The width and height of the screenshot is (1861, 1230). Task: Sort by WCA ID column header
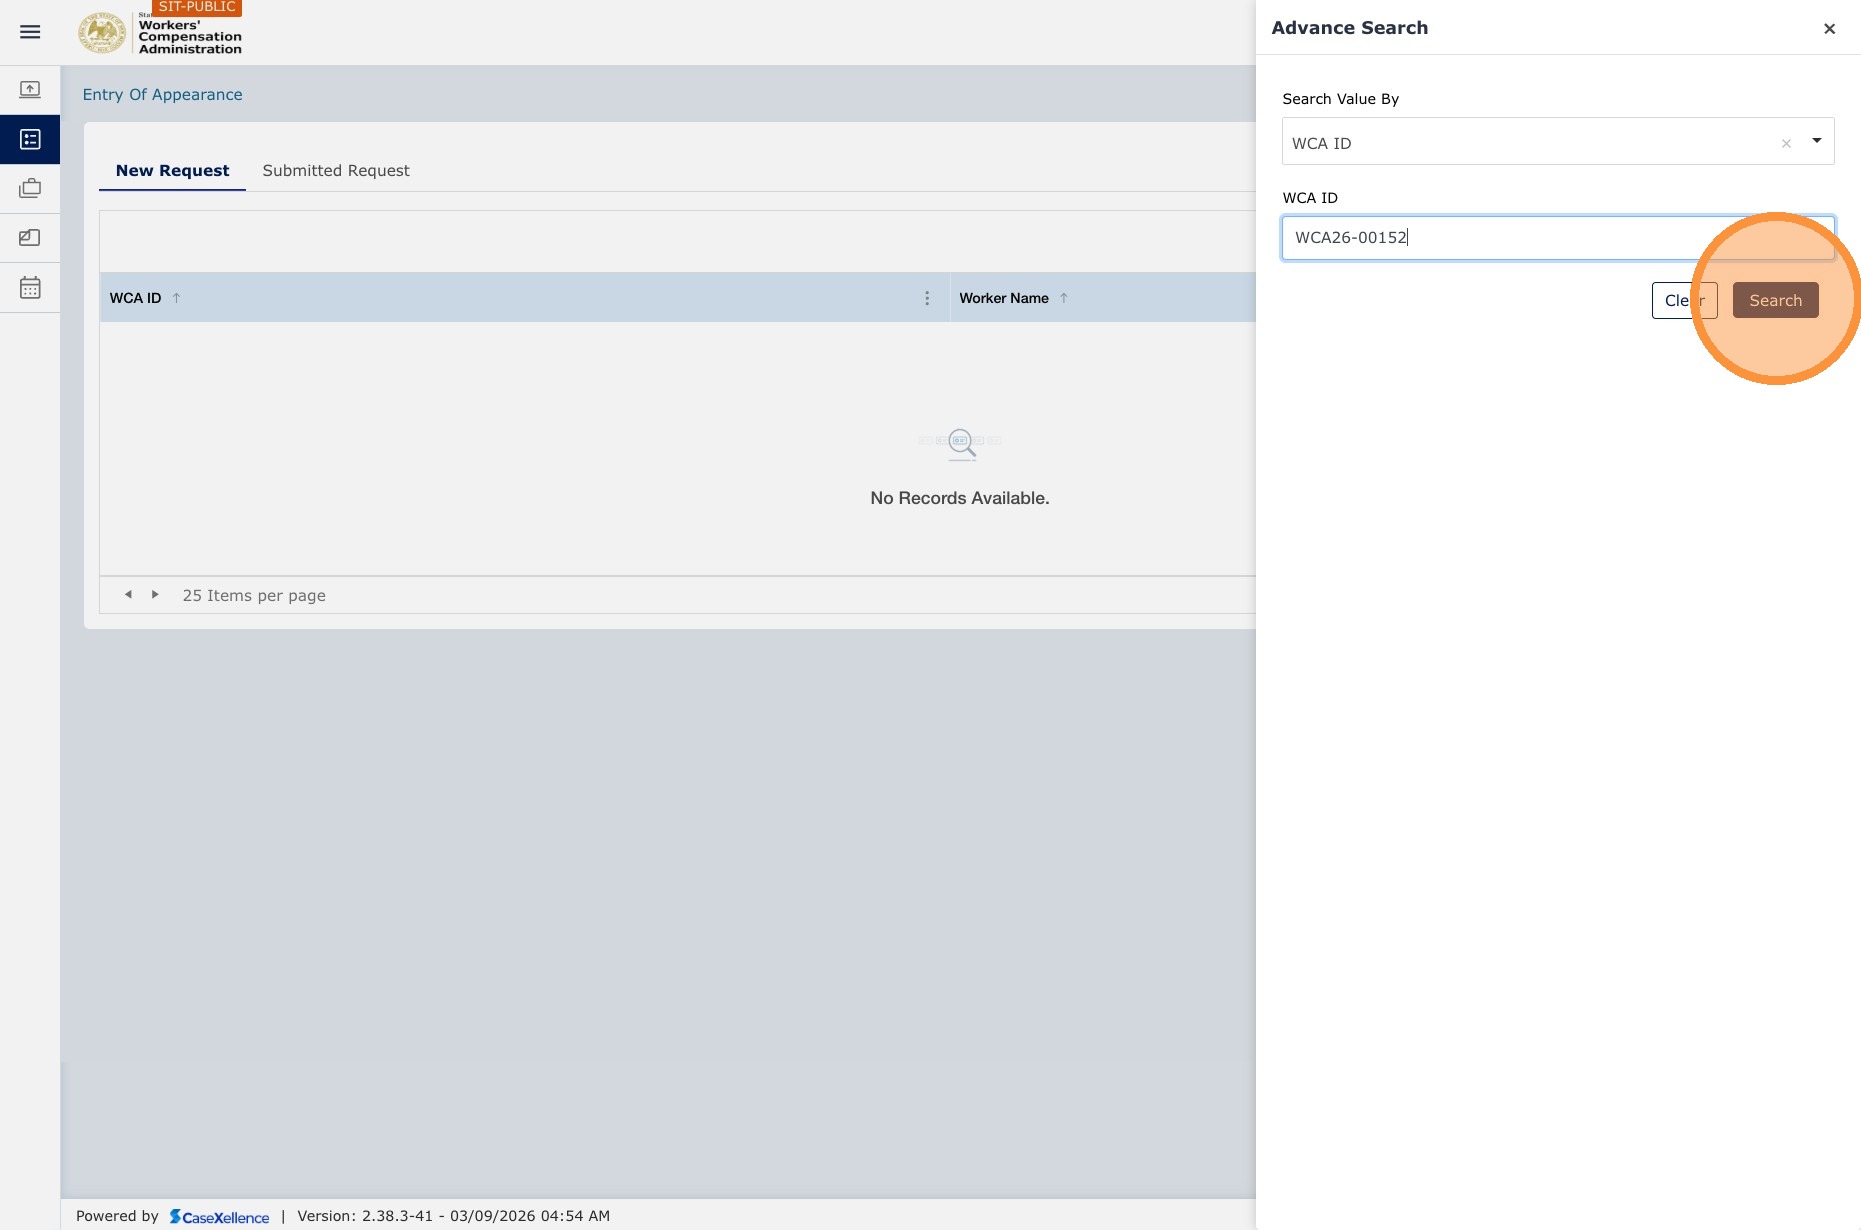click(135, 298)
